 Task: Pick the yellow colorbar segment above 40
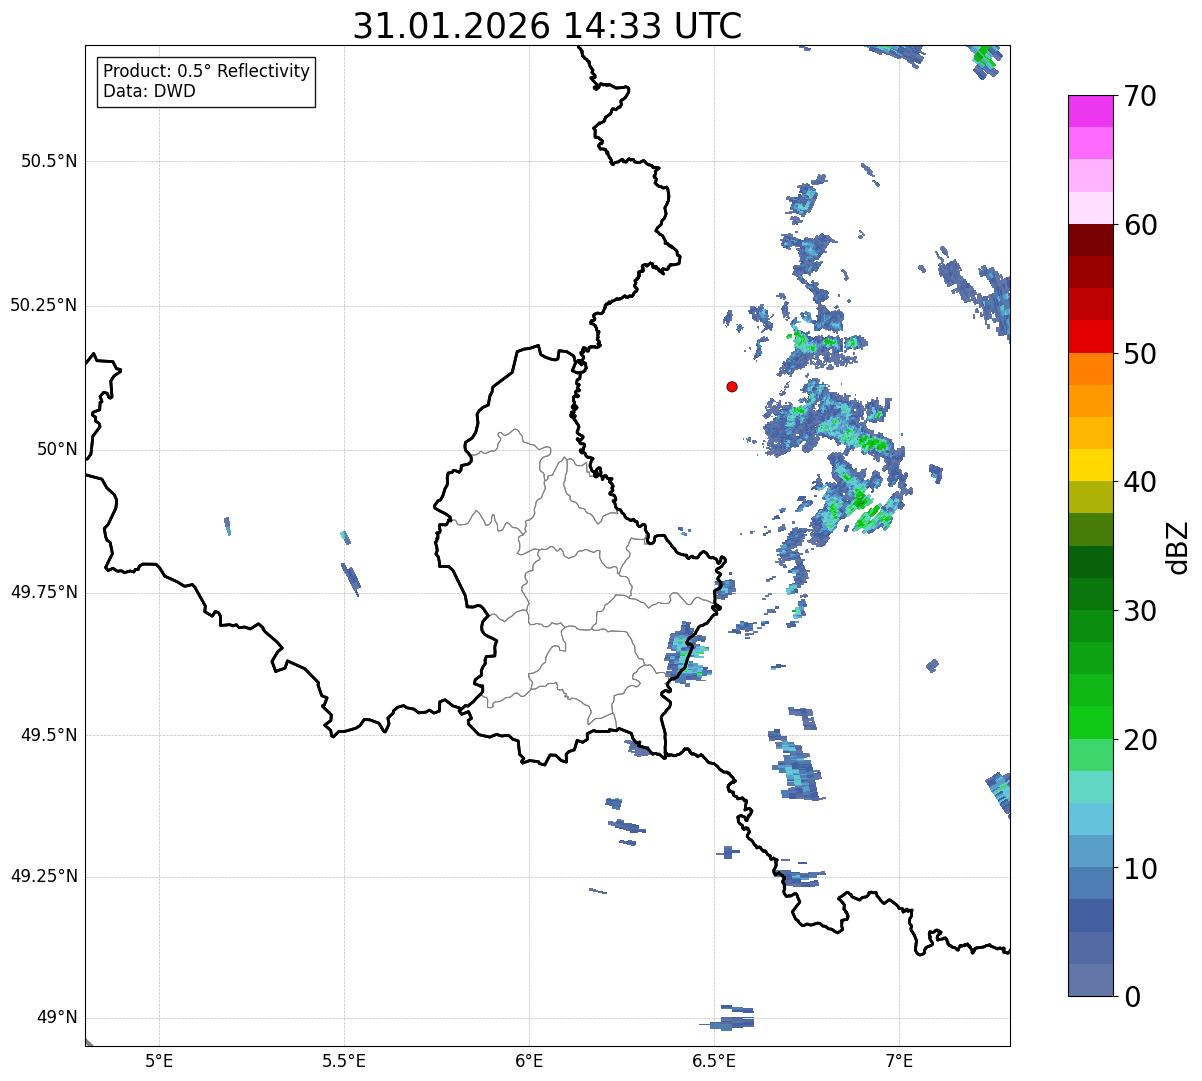coord(1090,465)
